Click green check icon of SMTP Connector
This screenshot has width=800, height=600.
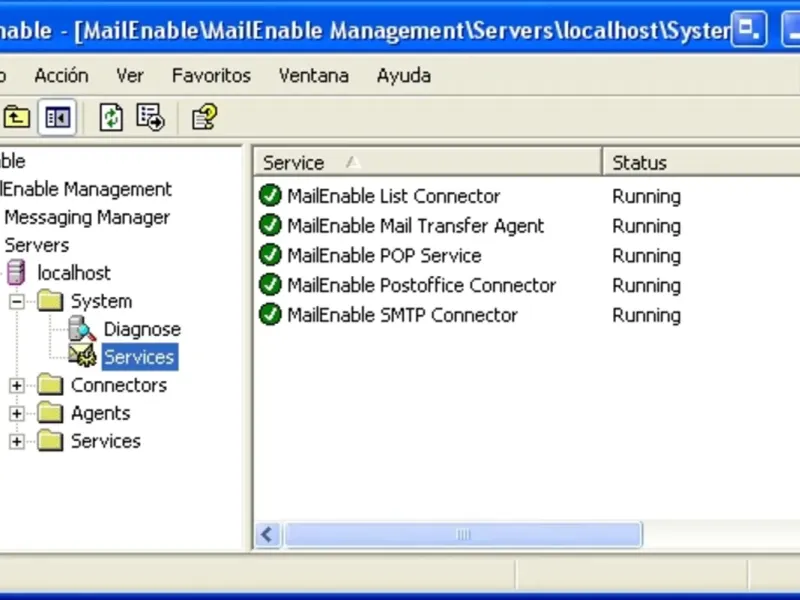[270, 314]
